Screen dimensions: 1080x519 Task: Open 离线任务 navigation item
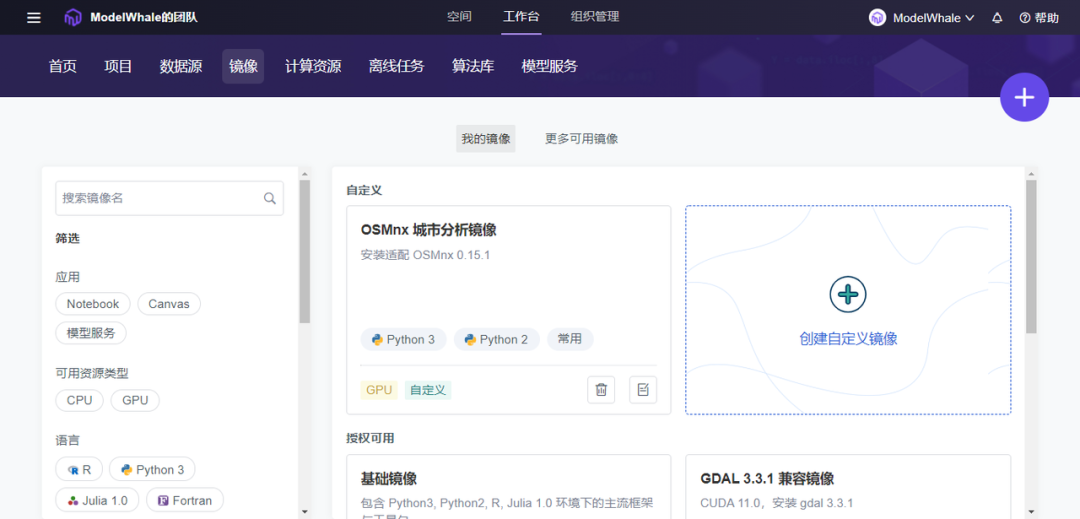click(x=397, y=67)
